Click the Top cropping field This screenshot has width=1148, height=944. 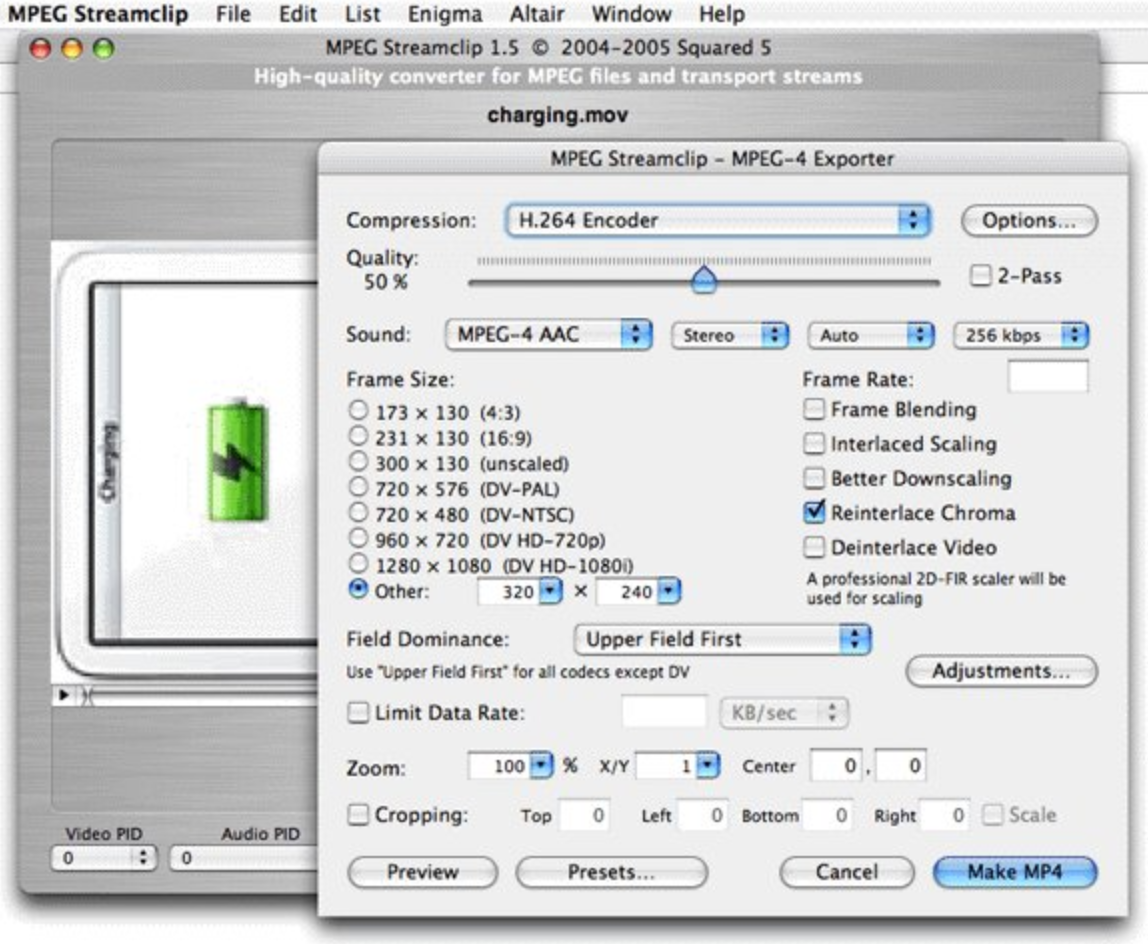[584, 815]
